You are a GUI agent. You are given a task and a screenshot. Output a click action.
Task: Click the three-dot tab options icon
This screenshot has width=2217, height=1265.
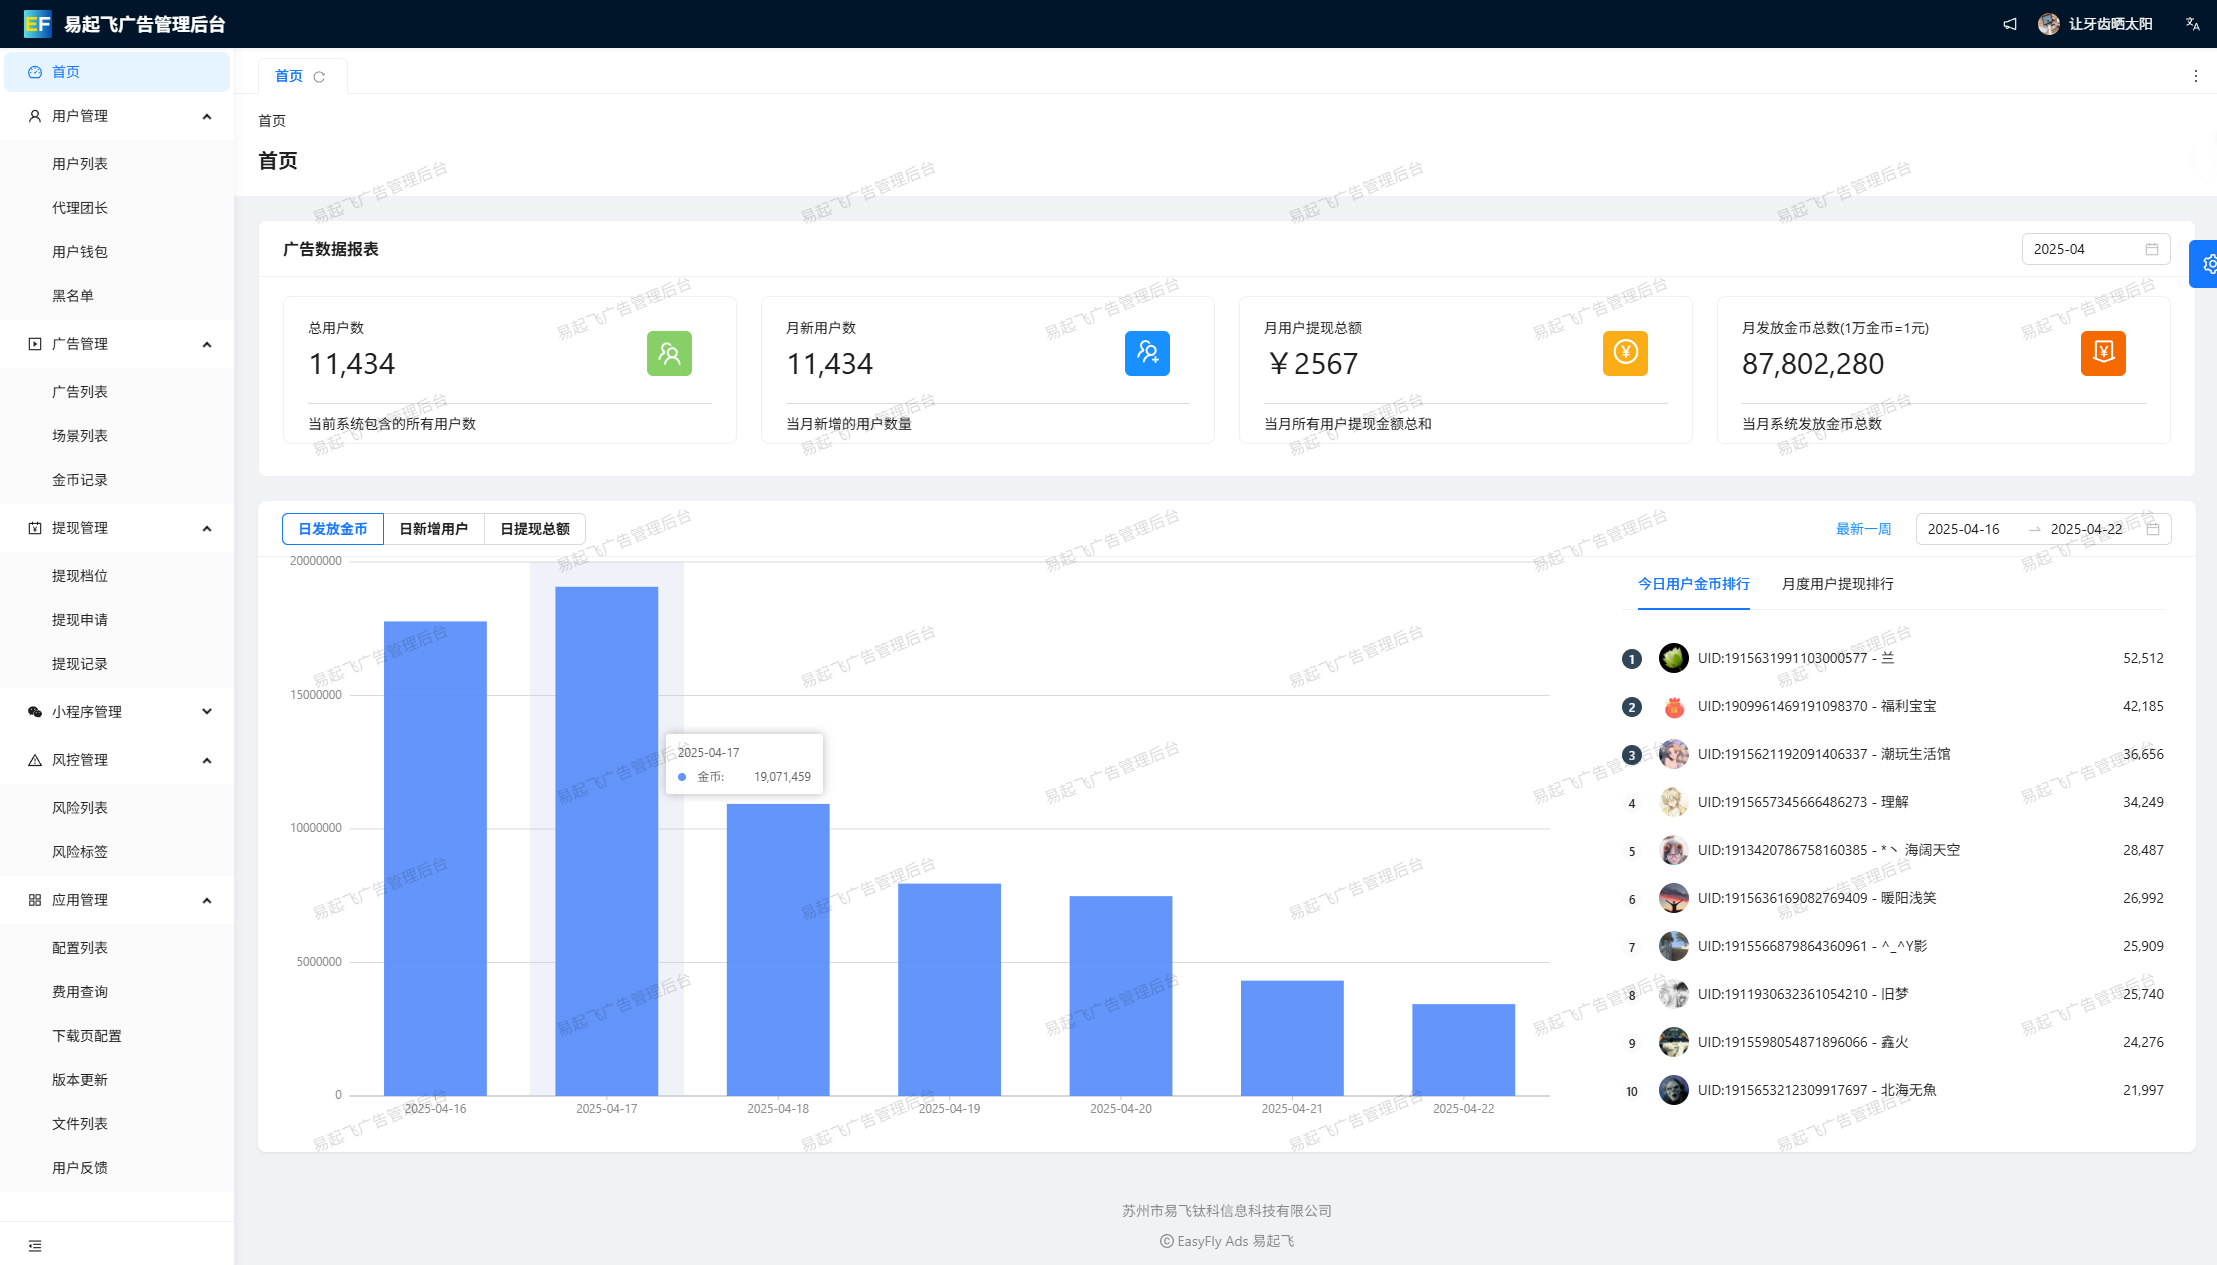tap(2195, 76)
